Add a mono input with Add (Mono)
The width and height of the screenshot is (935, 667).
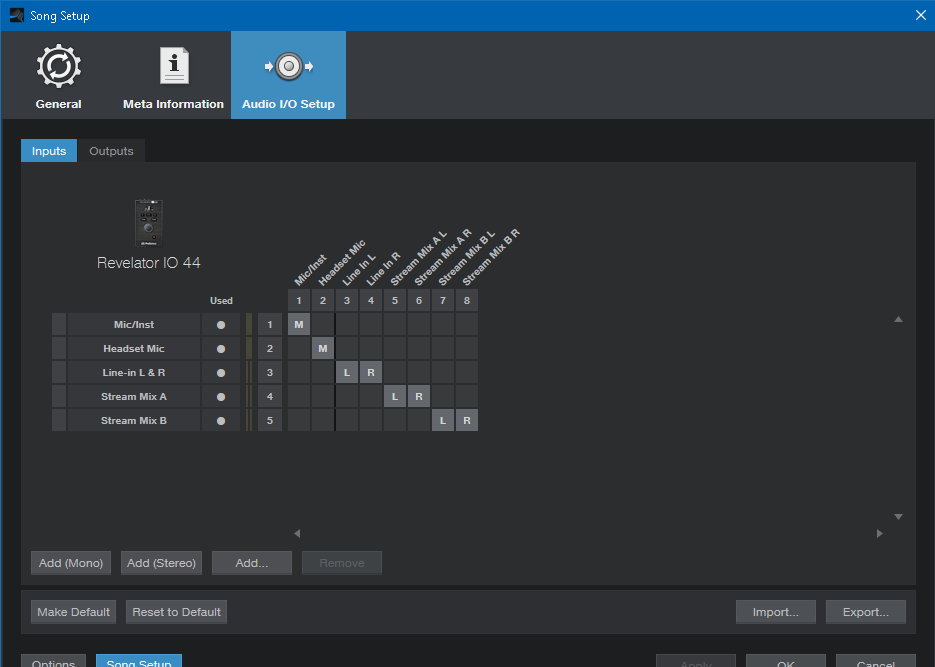71,563
